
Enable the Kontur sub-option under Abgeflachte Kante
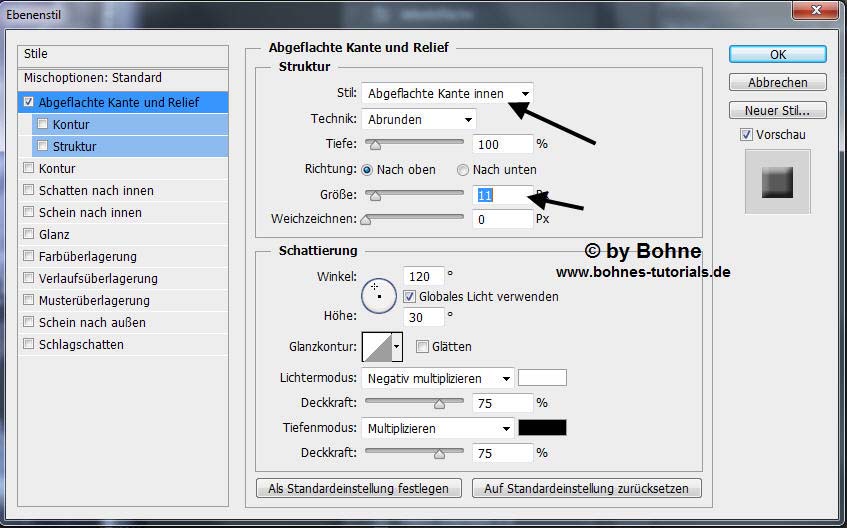click(42, 125)
